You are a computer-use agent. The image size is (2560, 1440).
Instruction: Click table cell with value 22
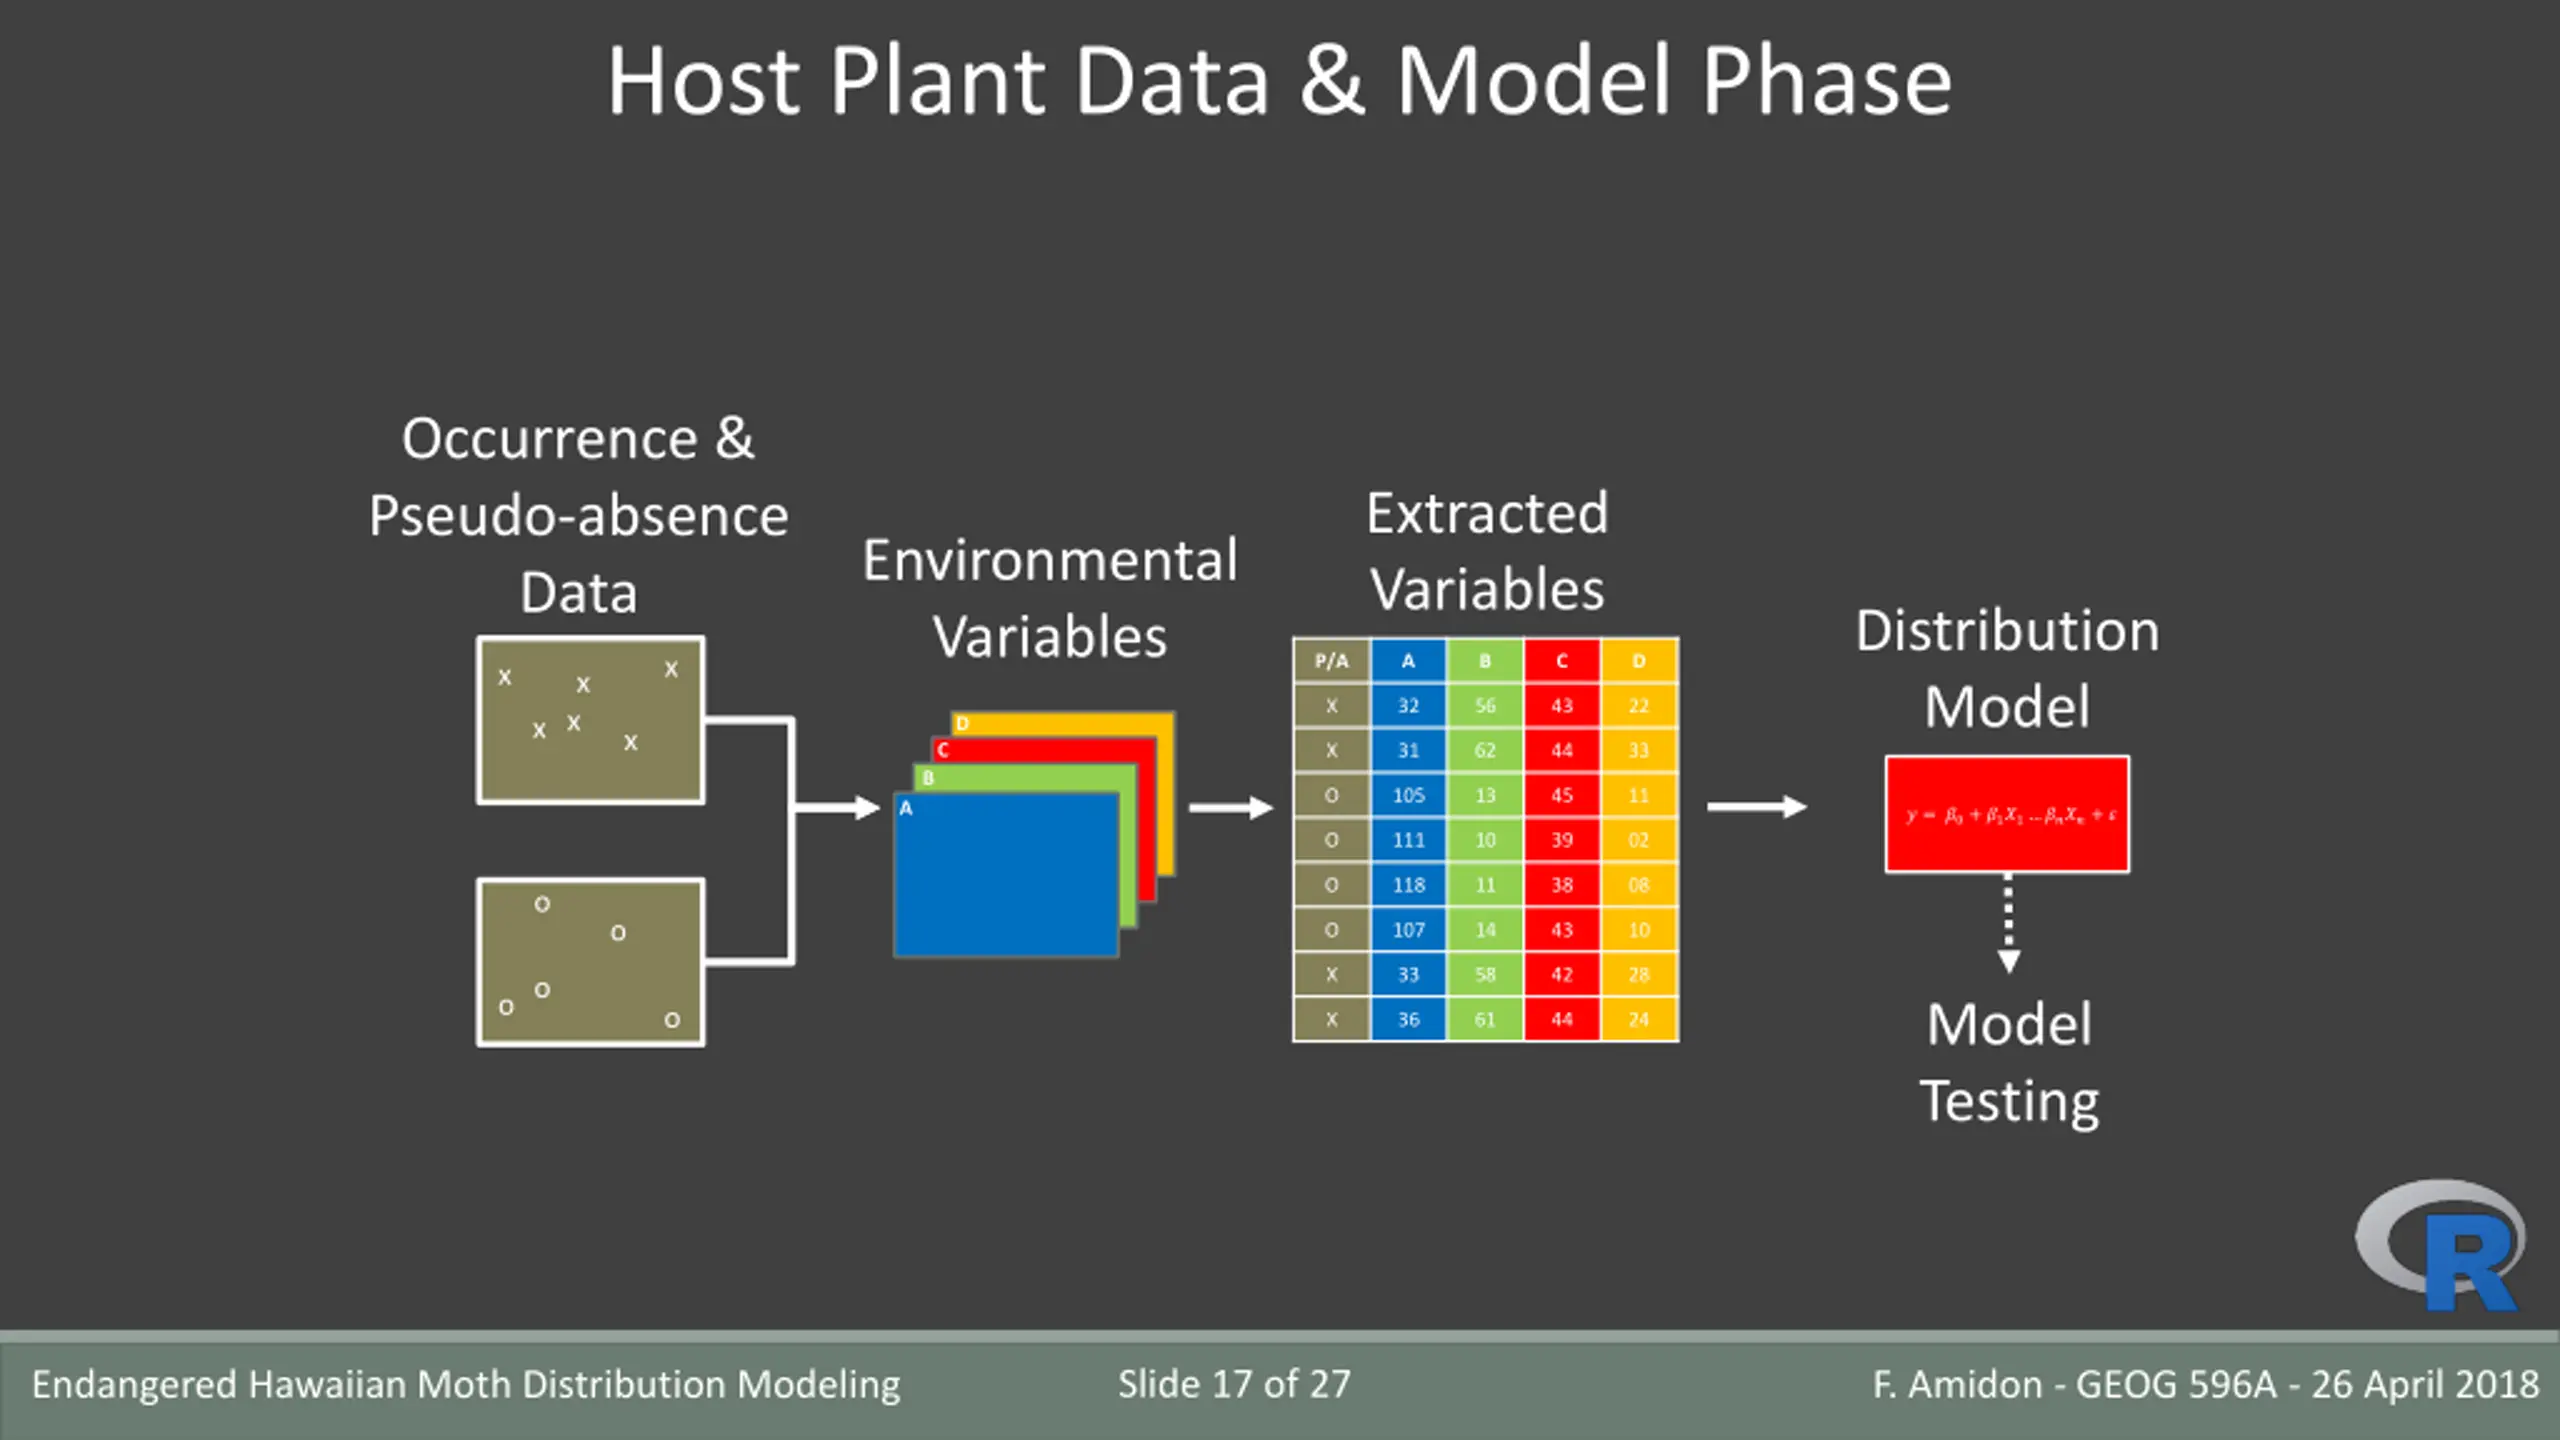[1639, 706]
